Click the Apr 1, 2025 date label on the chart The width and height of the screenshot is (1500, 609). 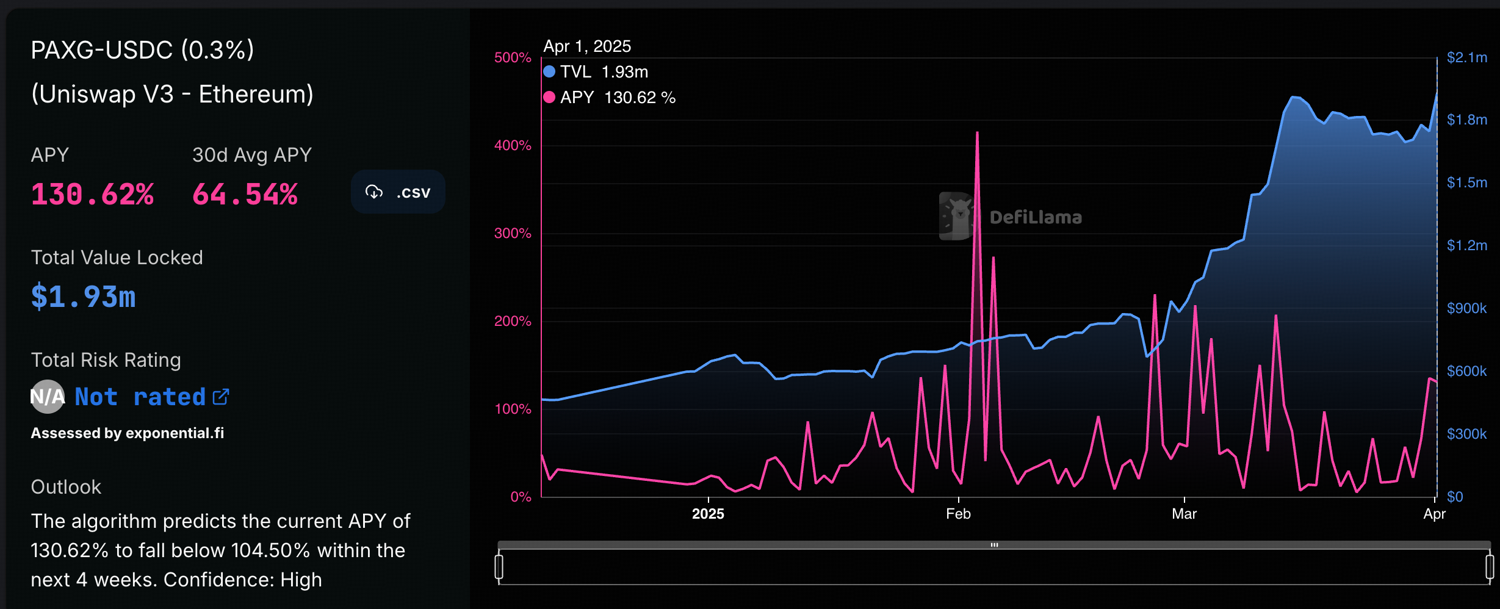586,46
